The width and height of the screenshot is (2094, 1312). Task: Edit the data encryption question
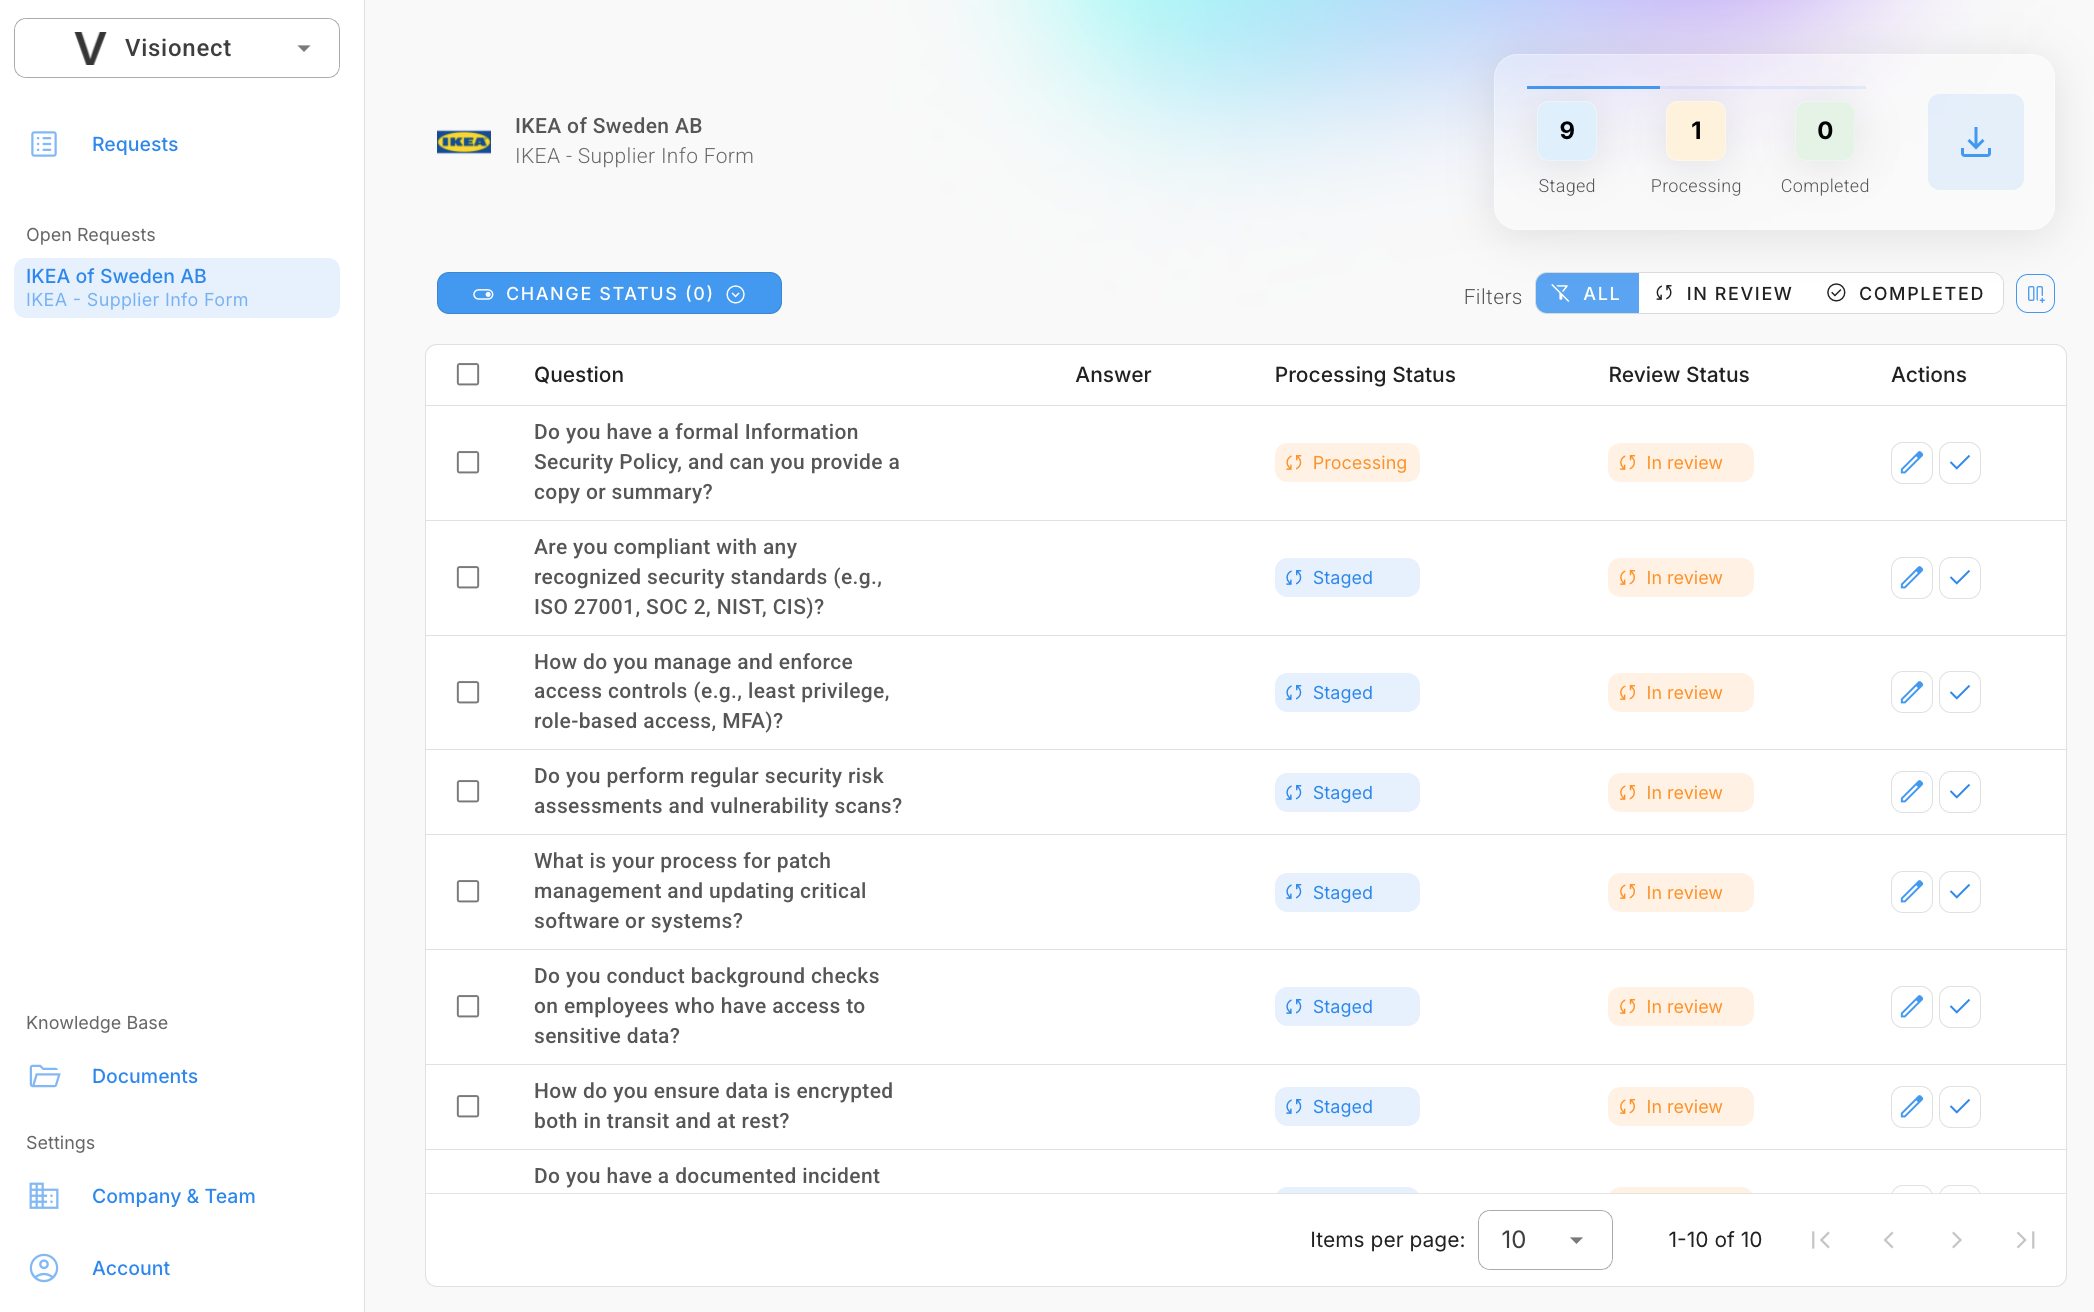1911,1107
